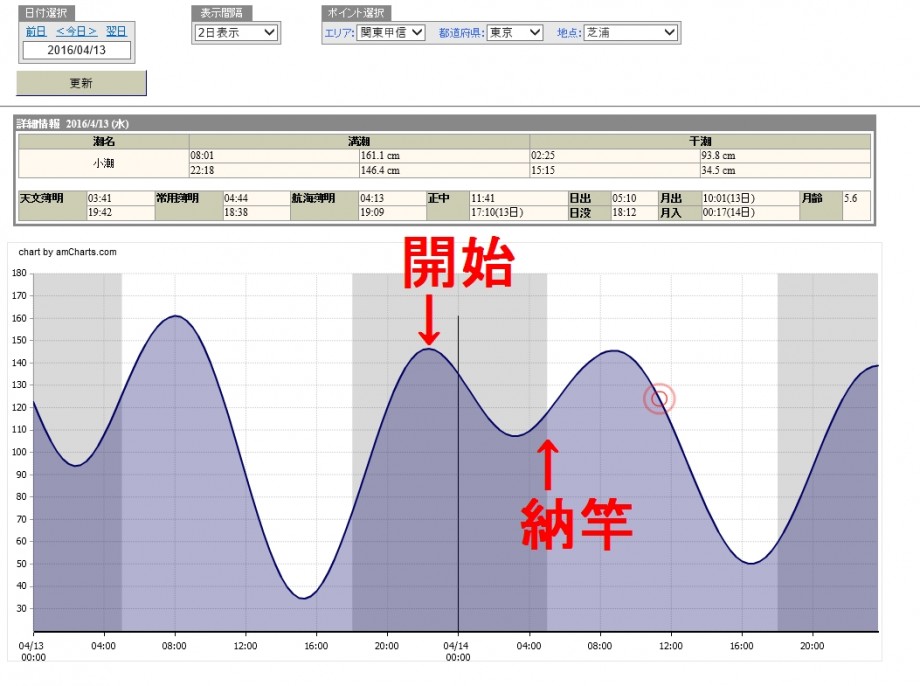Jump to today with <今日> link
Viewport: 920px width, 686px height.
[76, 32]
